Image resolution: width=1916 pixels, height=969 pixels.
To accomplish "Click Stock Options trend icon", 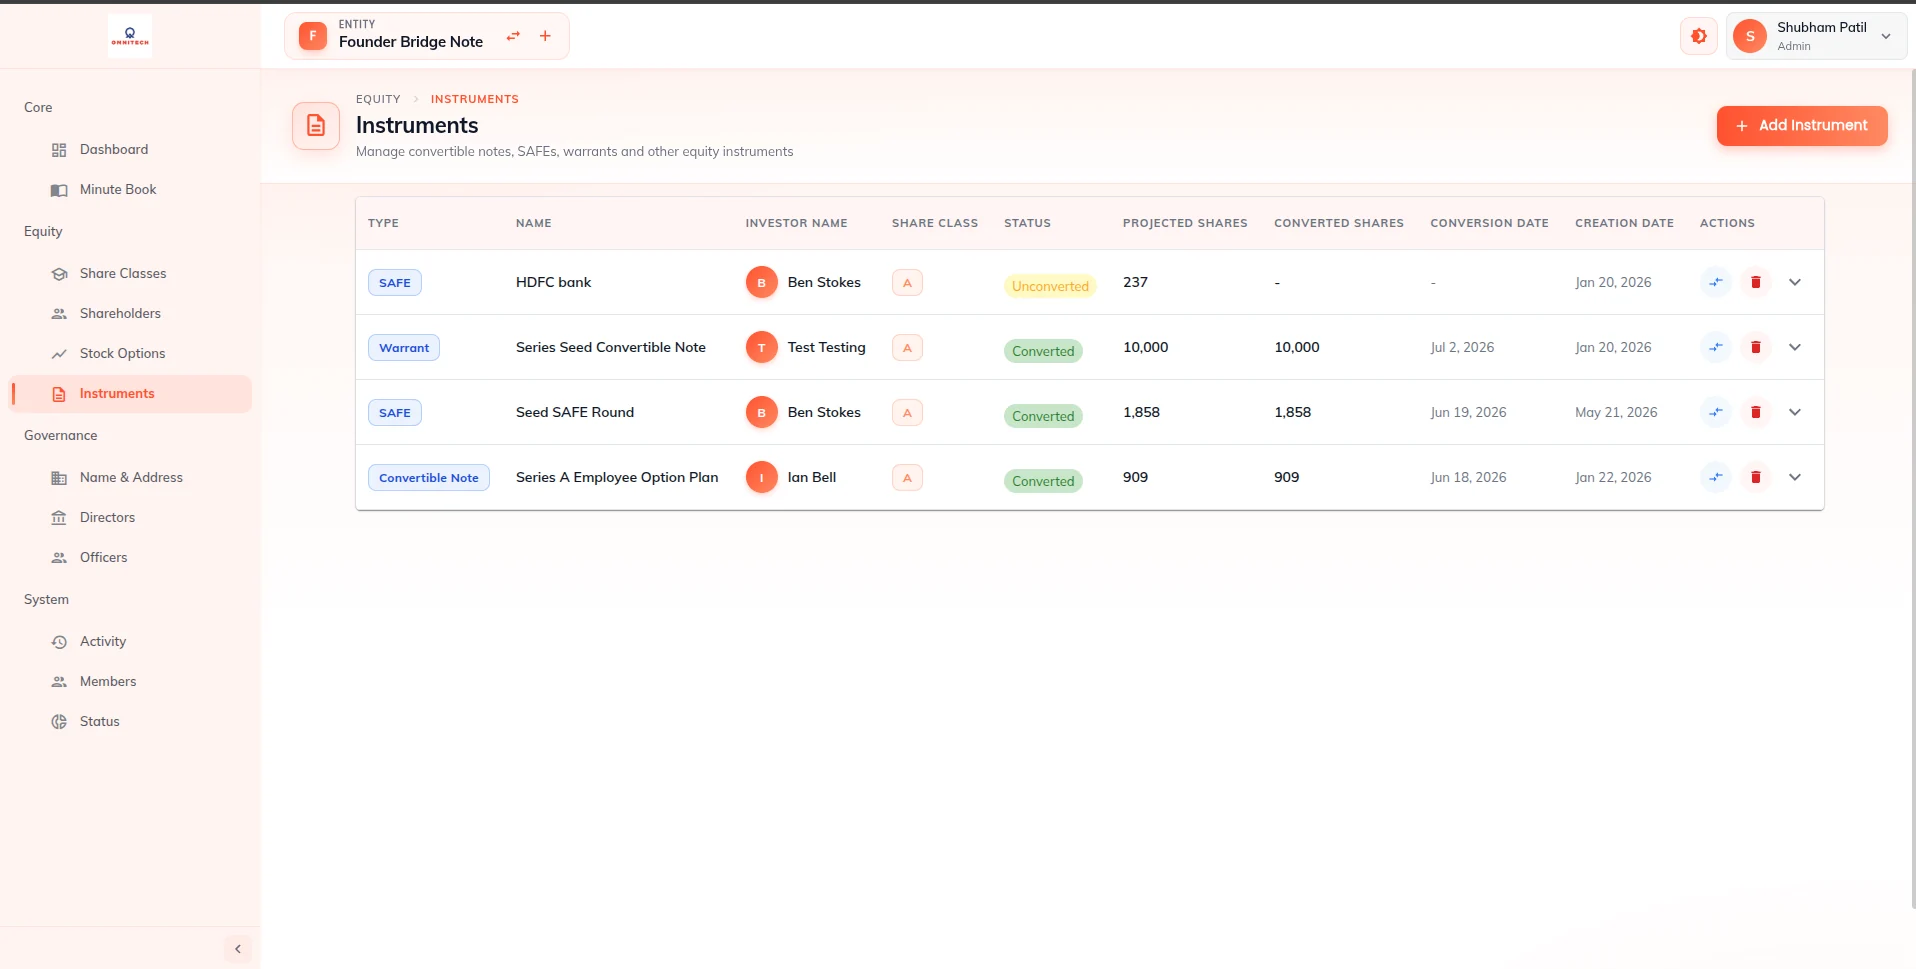I will coord(59,354).
